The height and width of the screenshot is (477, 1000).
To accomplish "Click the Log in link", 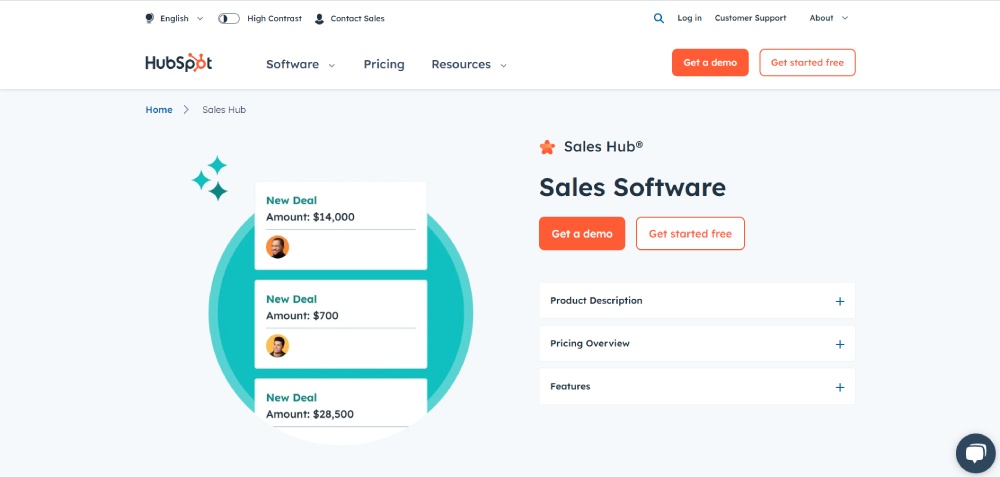I will [689, 18].
